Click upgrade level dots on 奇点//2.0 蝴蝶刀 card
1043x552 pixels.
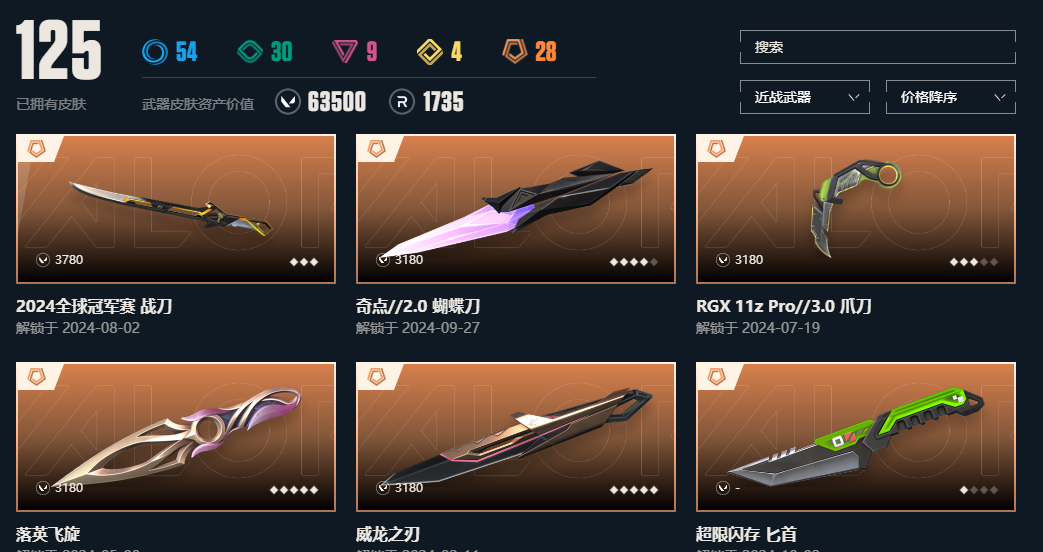pyautogui.click(x=634, y=262)
